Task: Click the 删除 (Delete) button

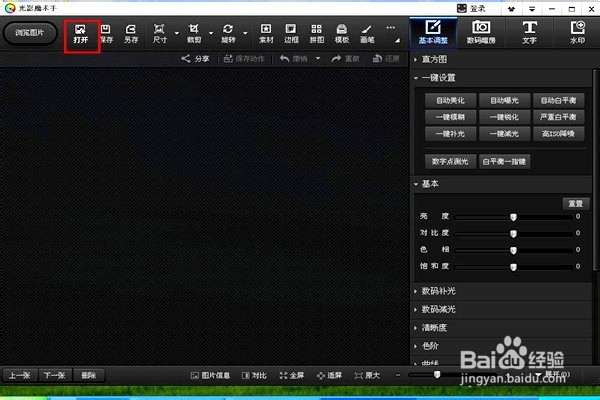Action: 88,376
